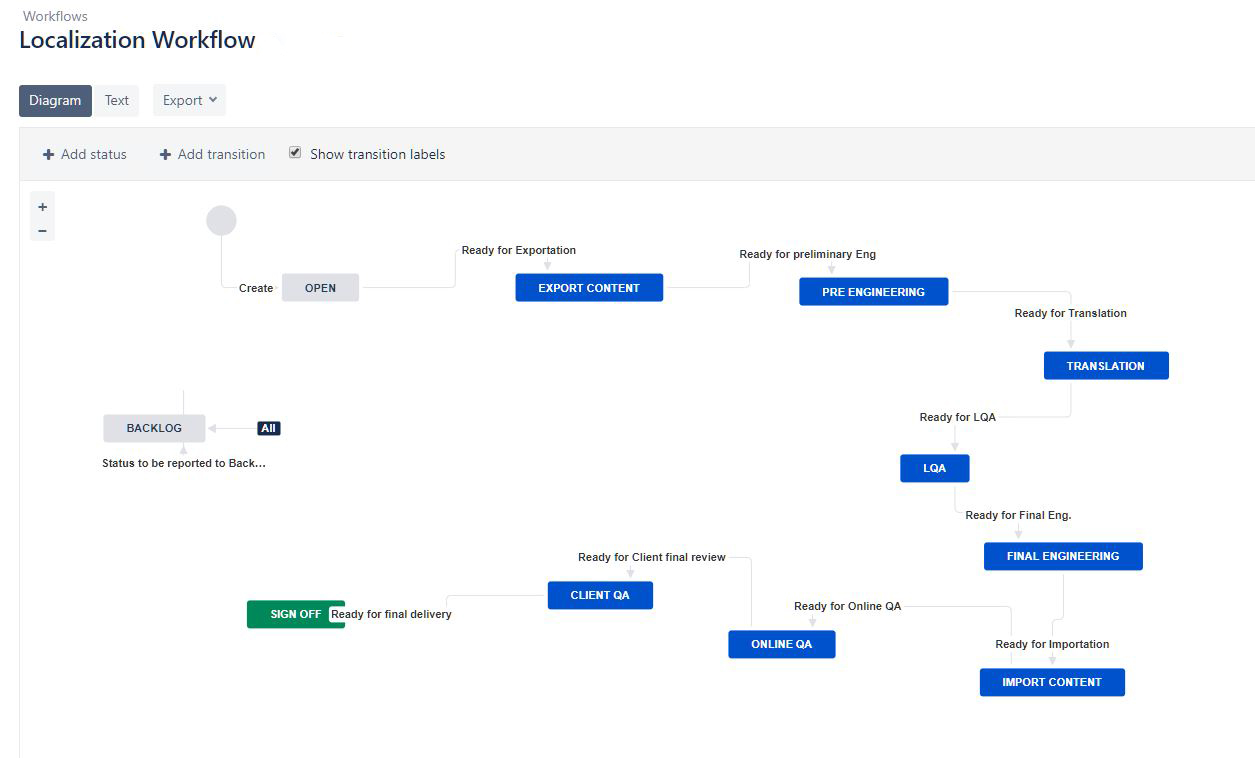Select the BACKLOG status node
Screen dimensions: 1255x758
point(154,427)
